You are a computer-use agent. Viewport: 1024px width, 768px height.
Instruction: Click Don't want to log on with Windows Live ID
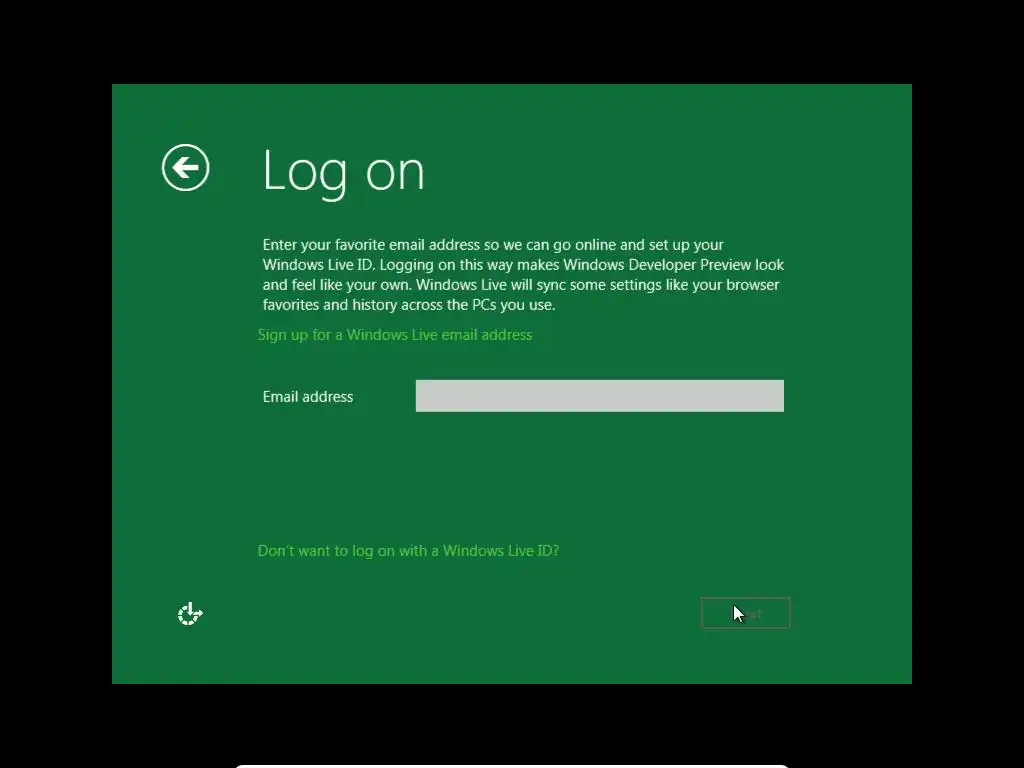tap(408, 551)
